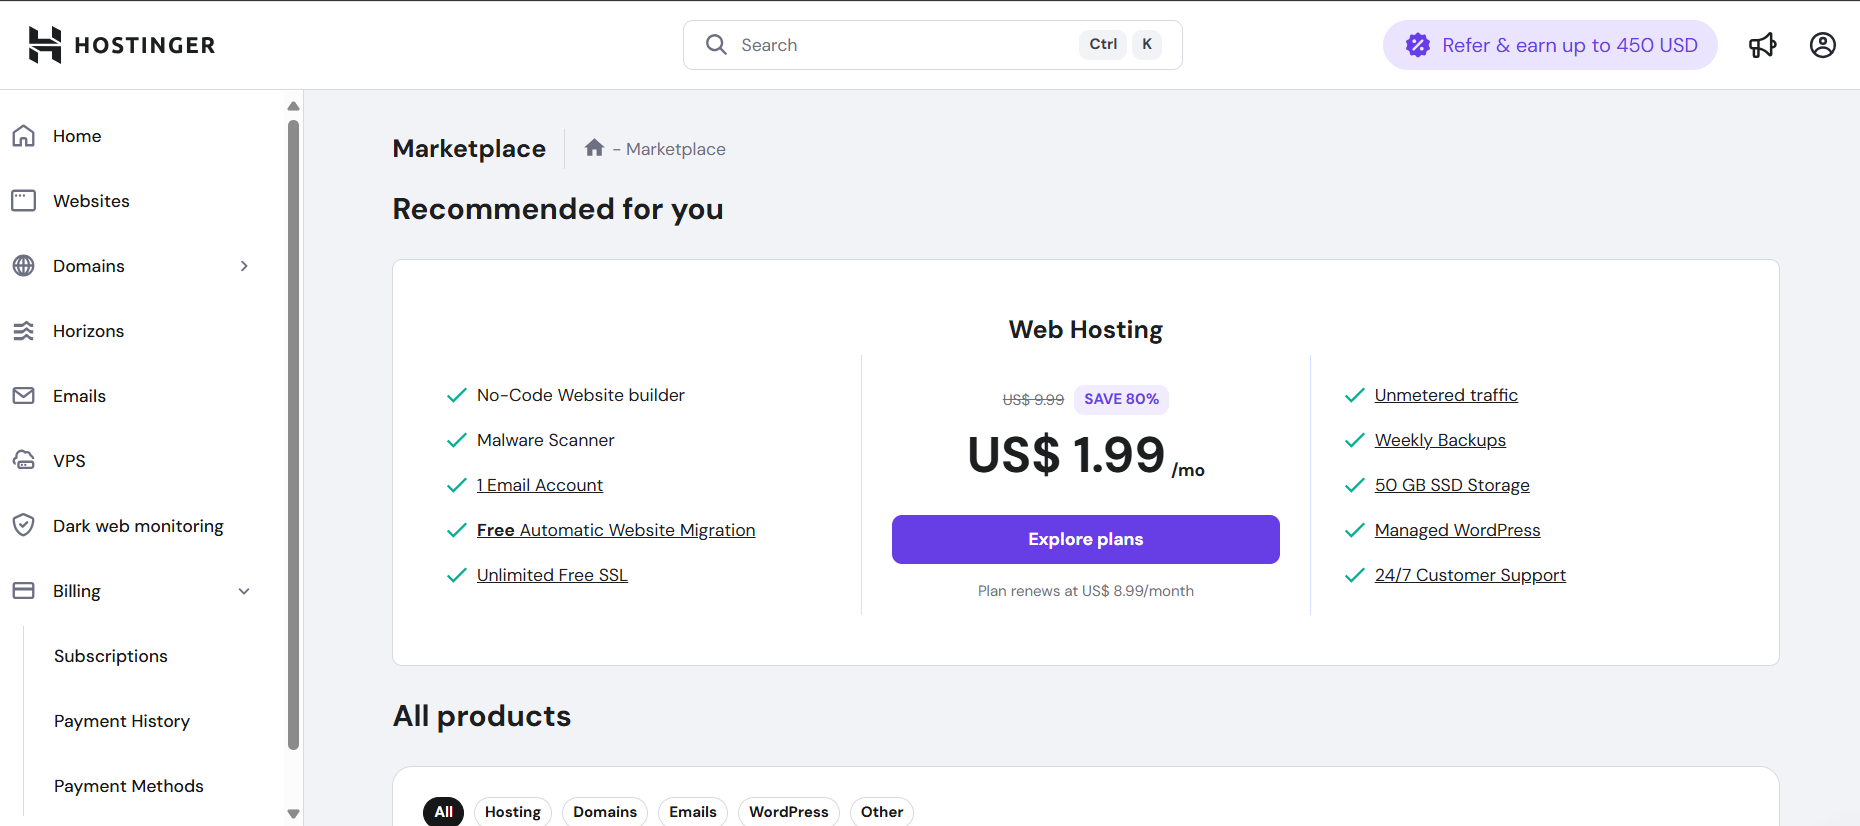This screenshot has width=1860, height=826.
Task: Click the breadcrumb home icon
Action: point(594,148)
